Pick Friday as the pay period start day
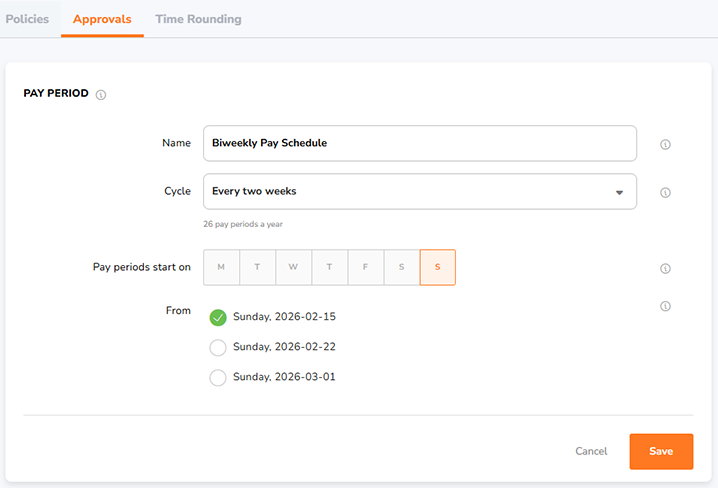The width and height of the screenshot is (718, 488). tap(365, 268)
